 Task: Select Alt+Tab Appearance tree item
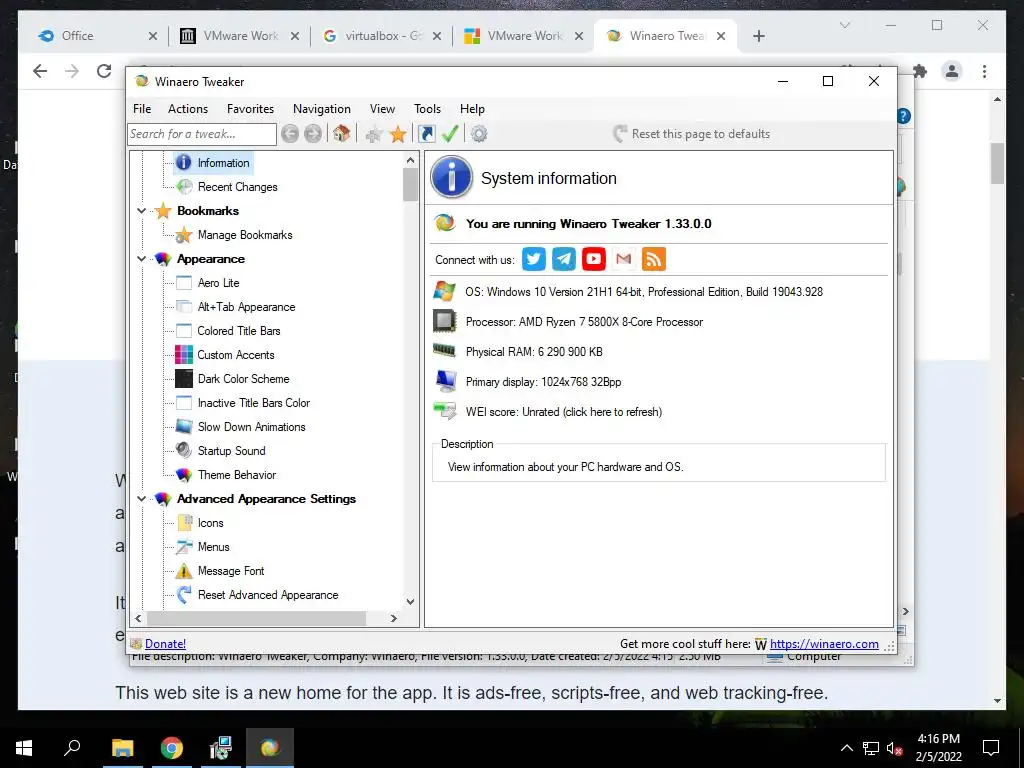[x=246, y=307]
